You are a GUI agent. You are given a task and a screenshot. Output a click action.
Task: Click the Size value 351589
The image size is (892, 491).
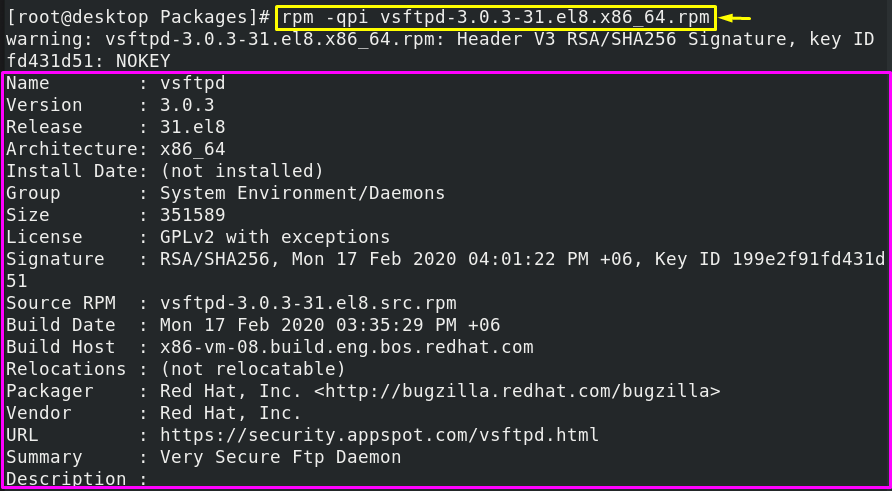coord(193,215)
